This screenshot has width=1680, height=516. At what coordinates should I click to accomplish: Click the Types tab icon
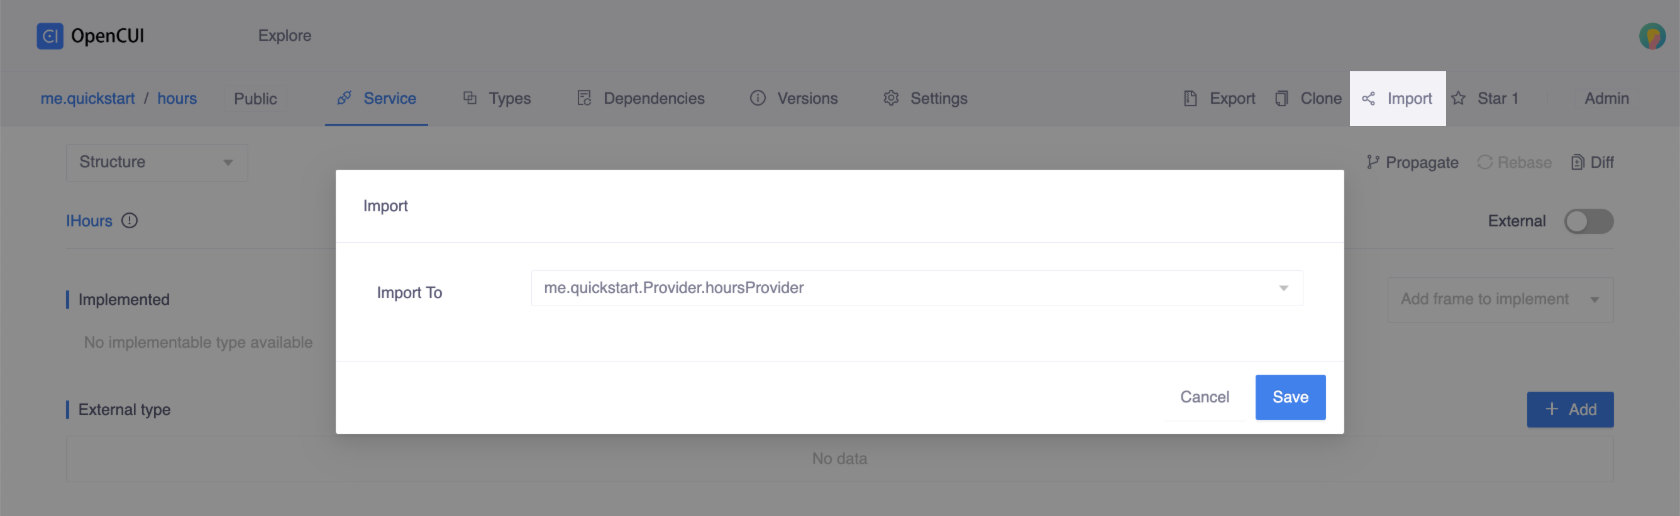tap(469, 98)
